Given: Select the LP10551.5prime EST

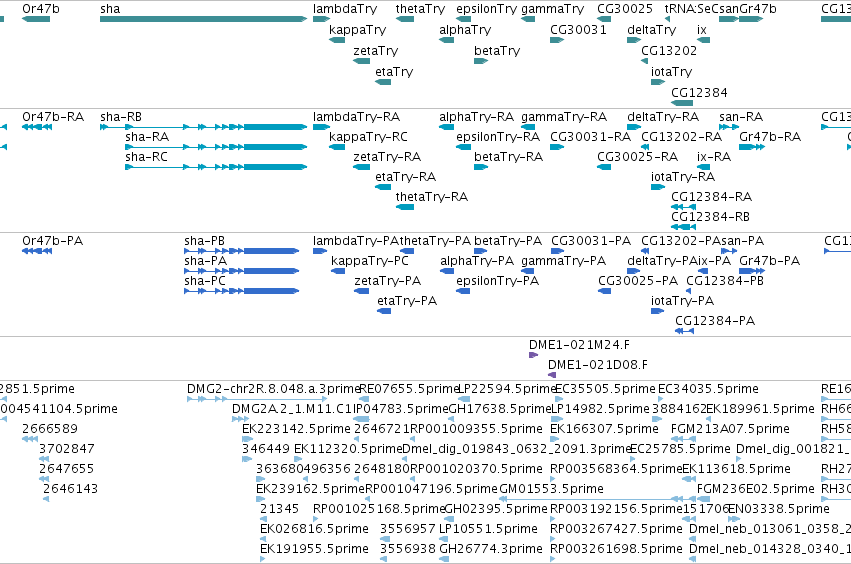Looking at the screenshot, I should [443, 538].
